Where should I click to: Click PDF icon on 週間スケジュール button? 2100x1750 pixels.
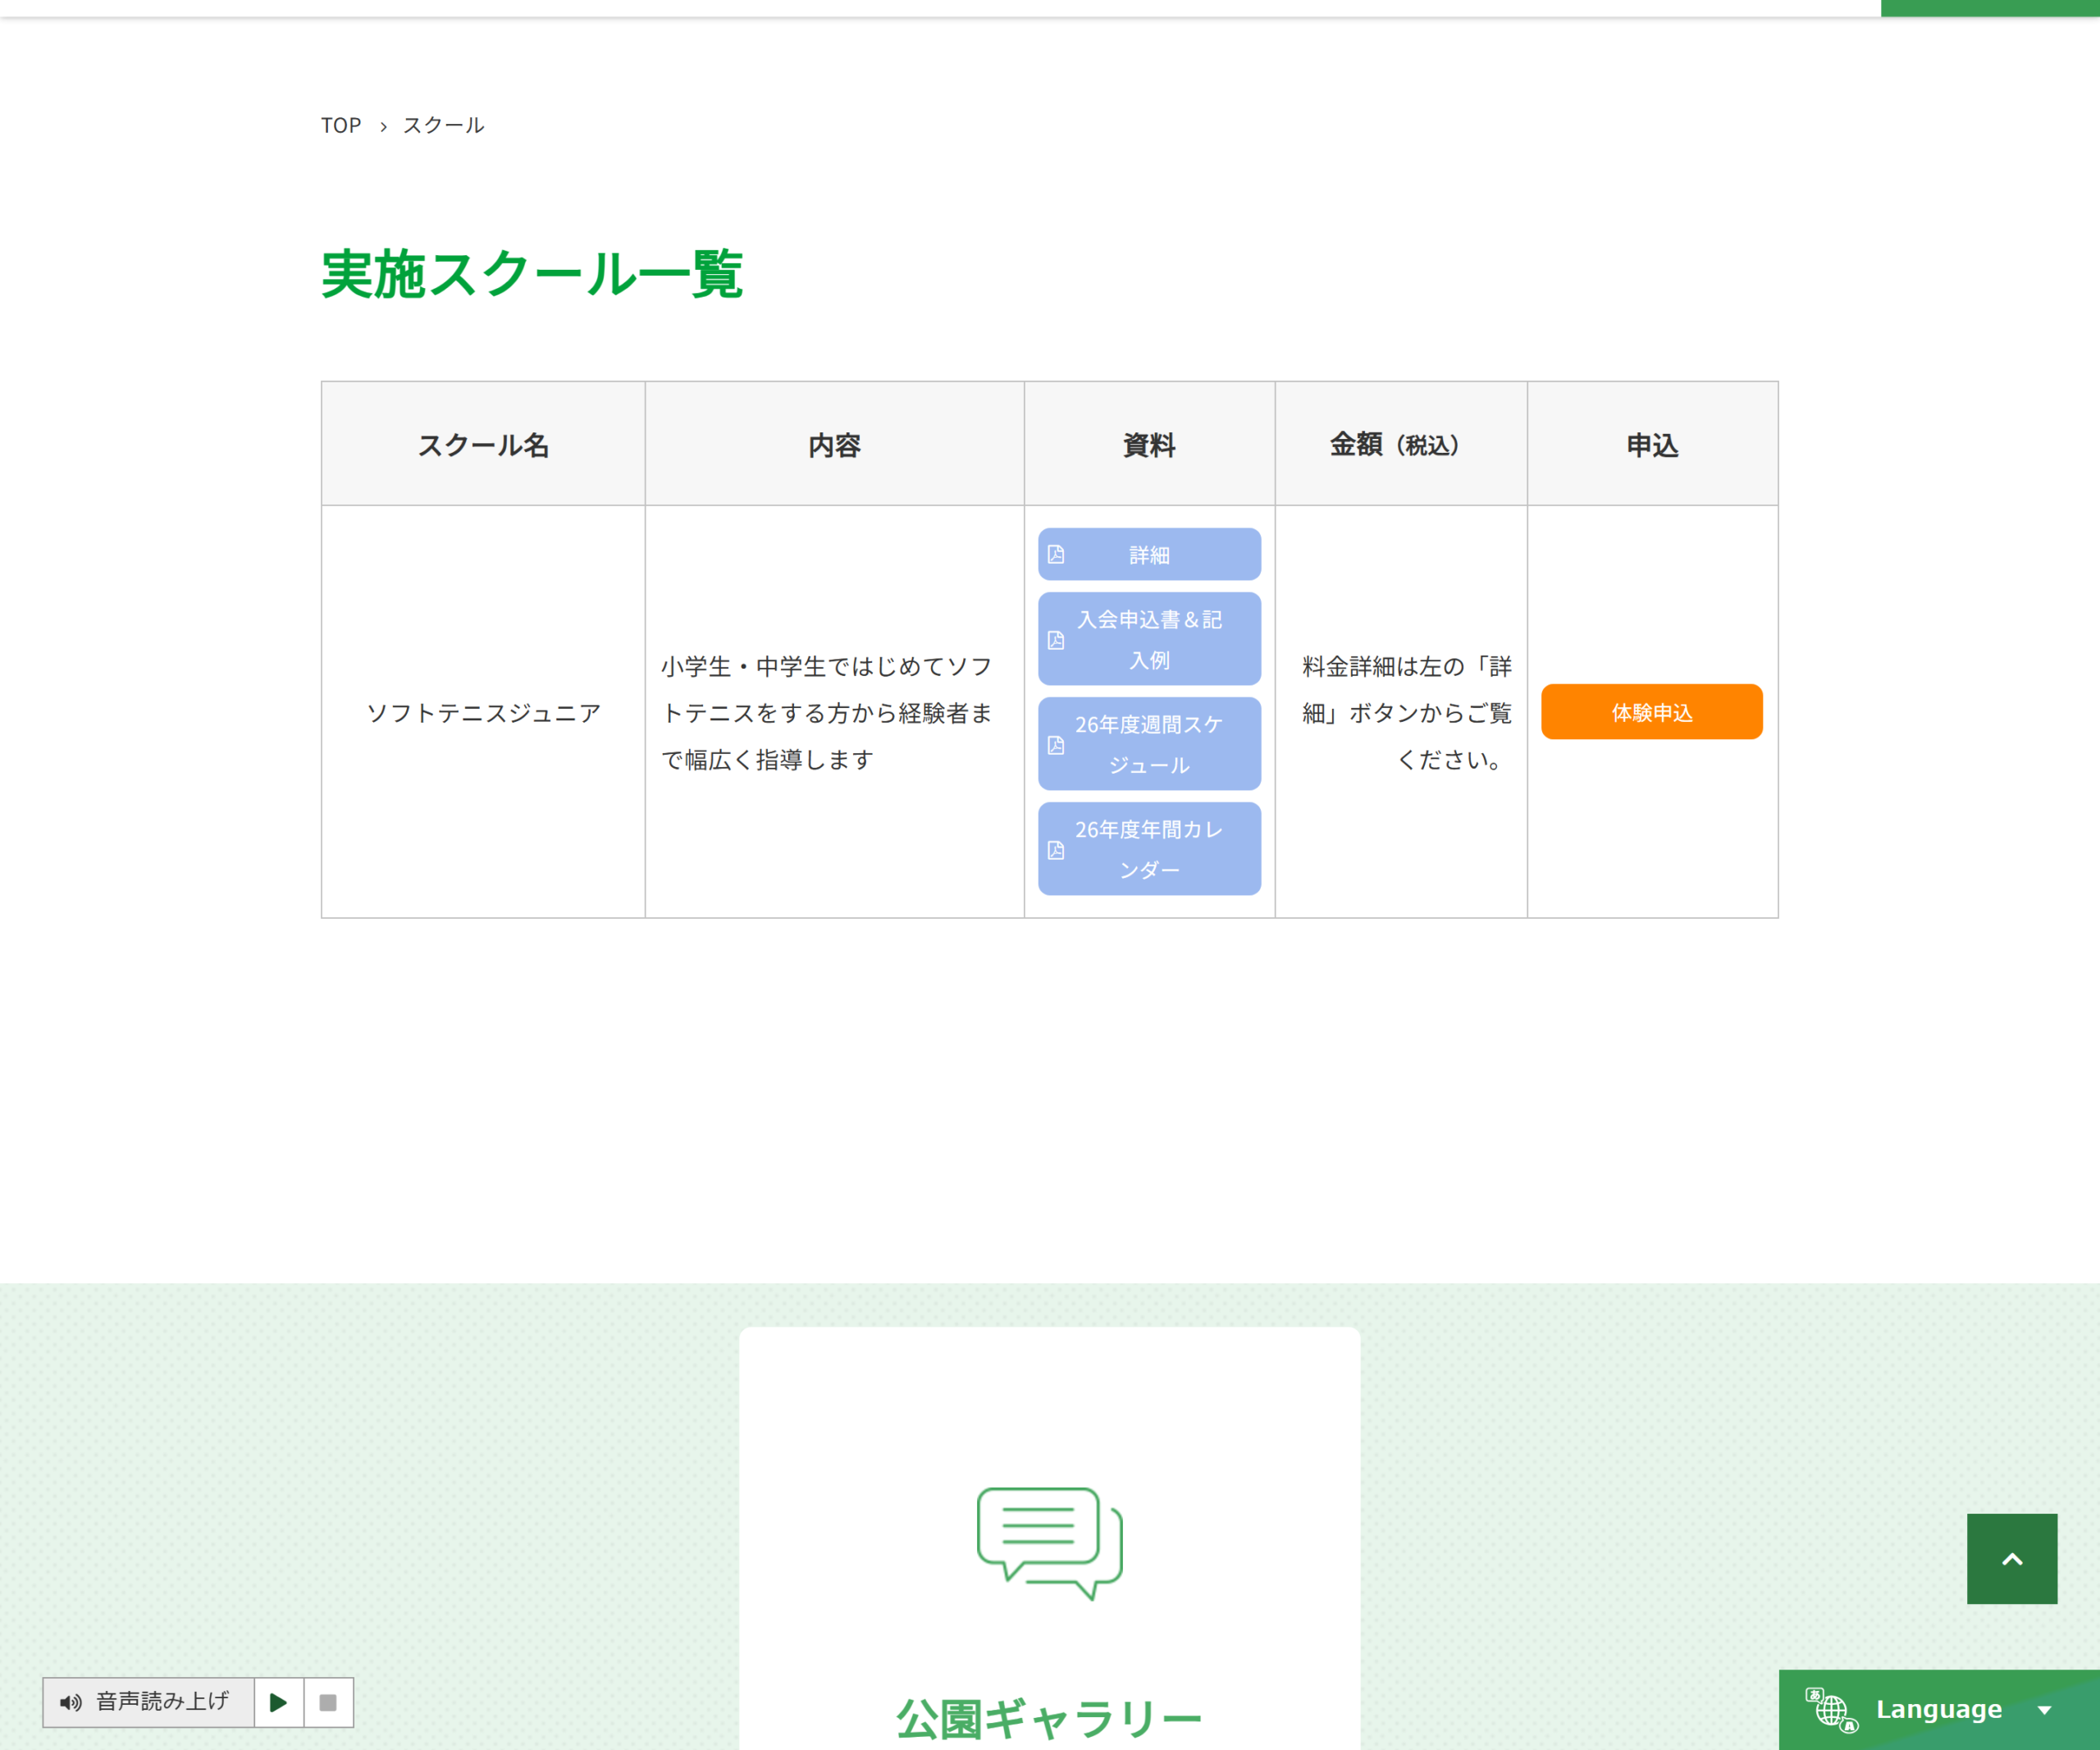click(1056, 745)
